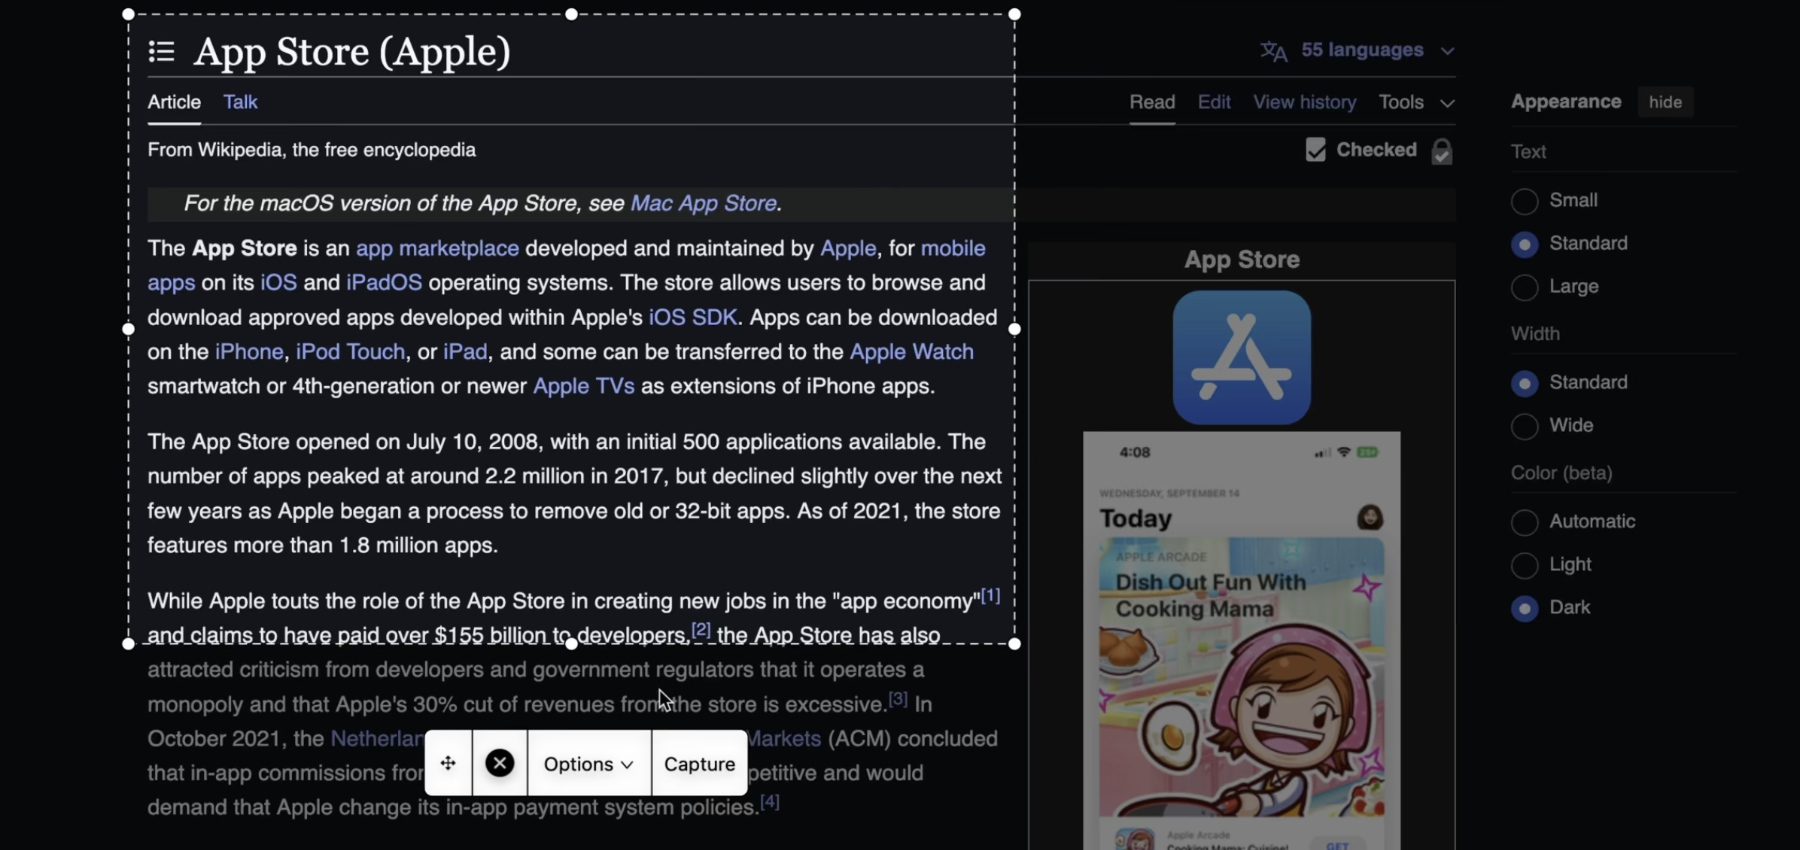
Task: Click the infobox 'App Store' heading
Action: (x=1242, y=260)
